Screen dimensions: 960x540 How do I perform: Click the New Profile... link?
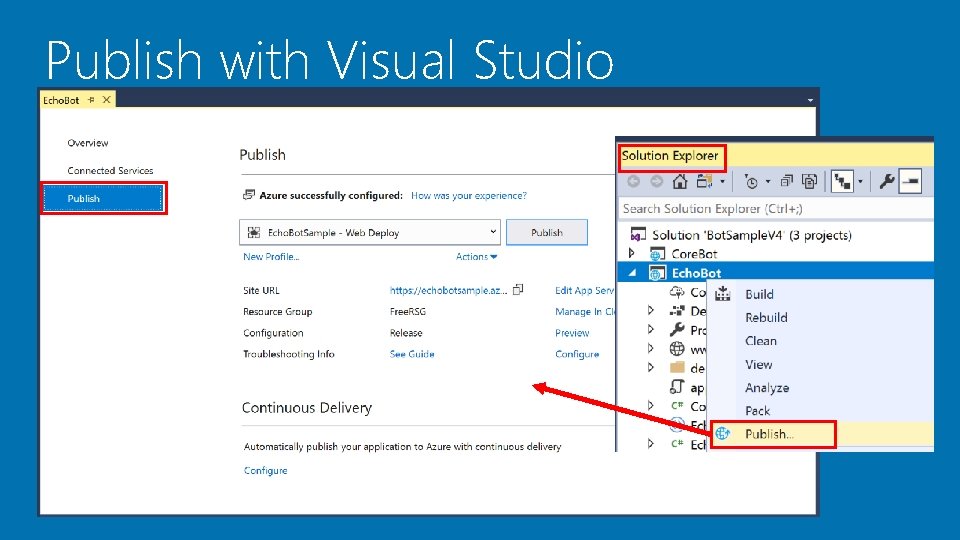click(271, 257)
